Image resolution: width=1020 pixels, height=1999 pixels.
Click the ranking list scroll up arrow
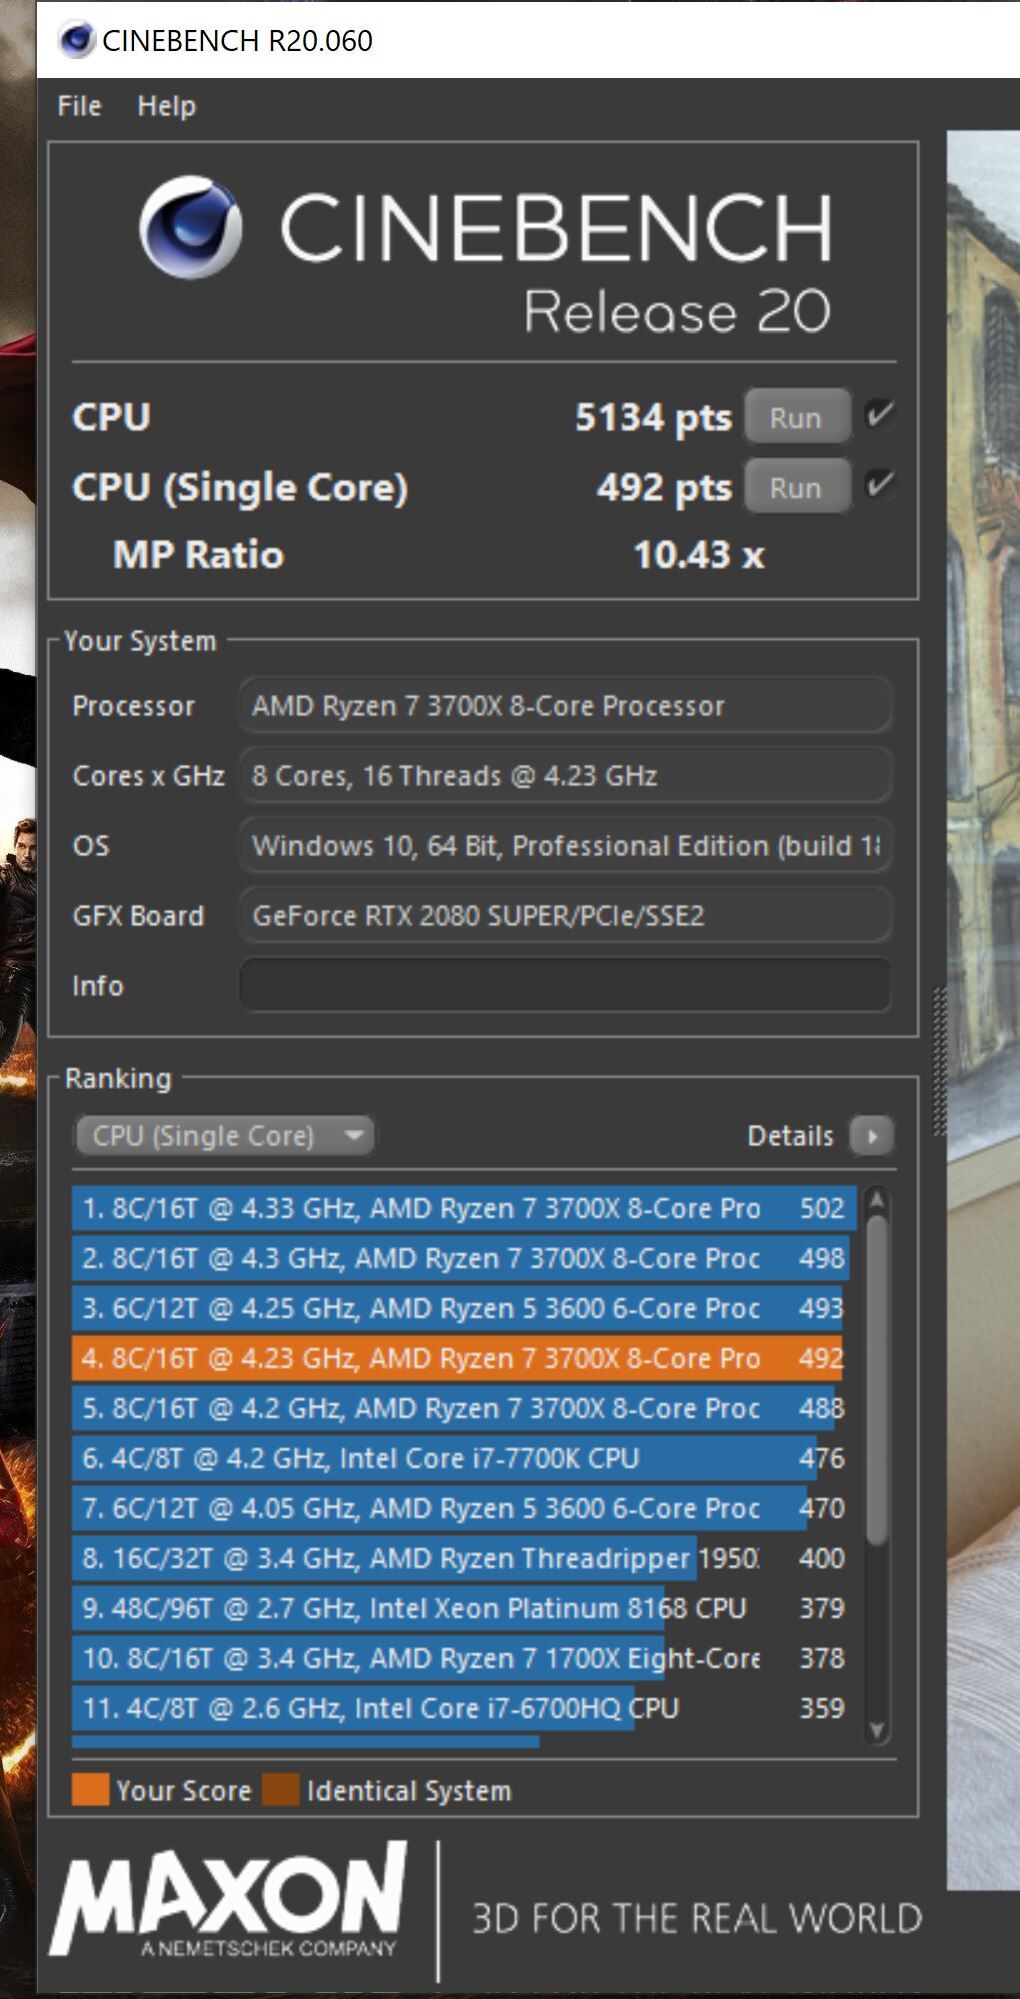[x=877, y=1198]
